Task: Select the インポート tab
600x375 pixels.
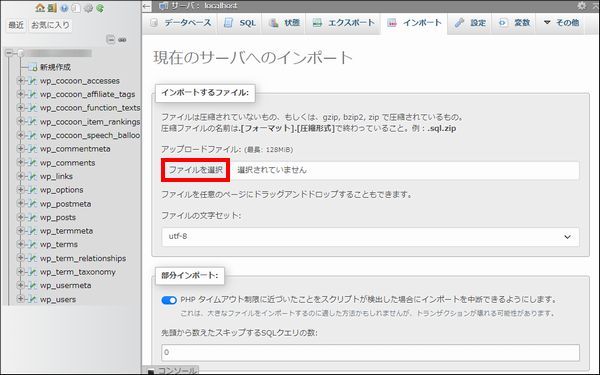Action: pos(414,23)
